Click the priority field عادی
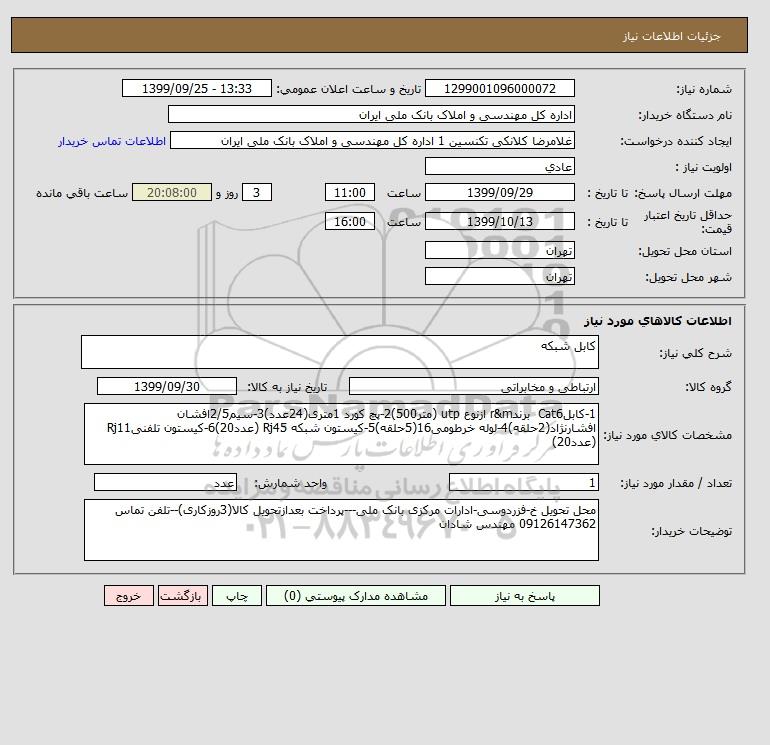The image size is (770, 745). coord(499,166)
